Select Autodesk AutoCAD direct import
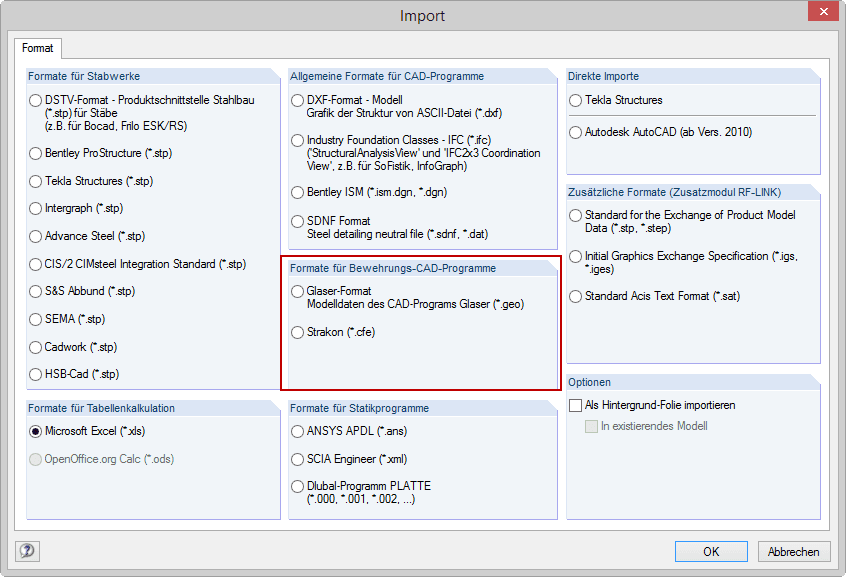Viewport: 846px width, 577px height. pos(574,130)
